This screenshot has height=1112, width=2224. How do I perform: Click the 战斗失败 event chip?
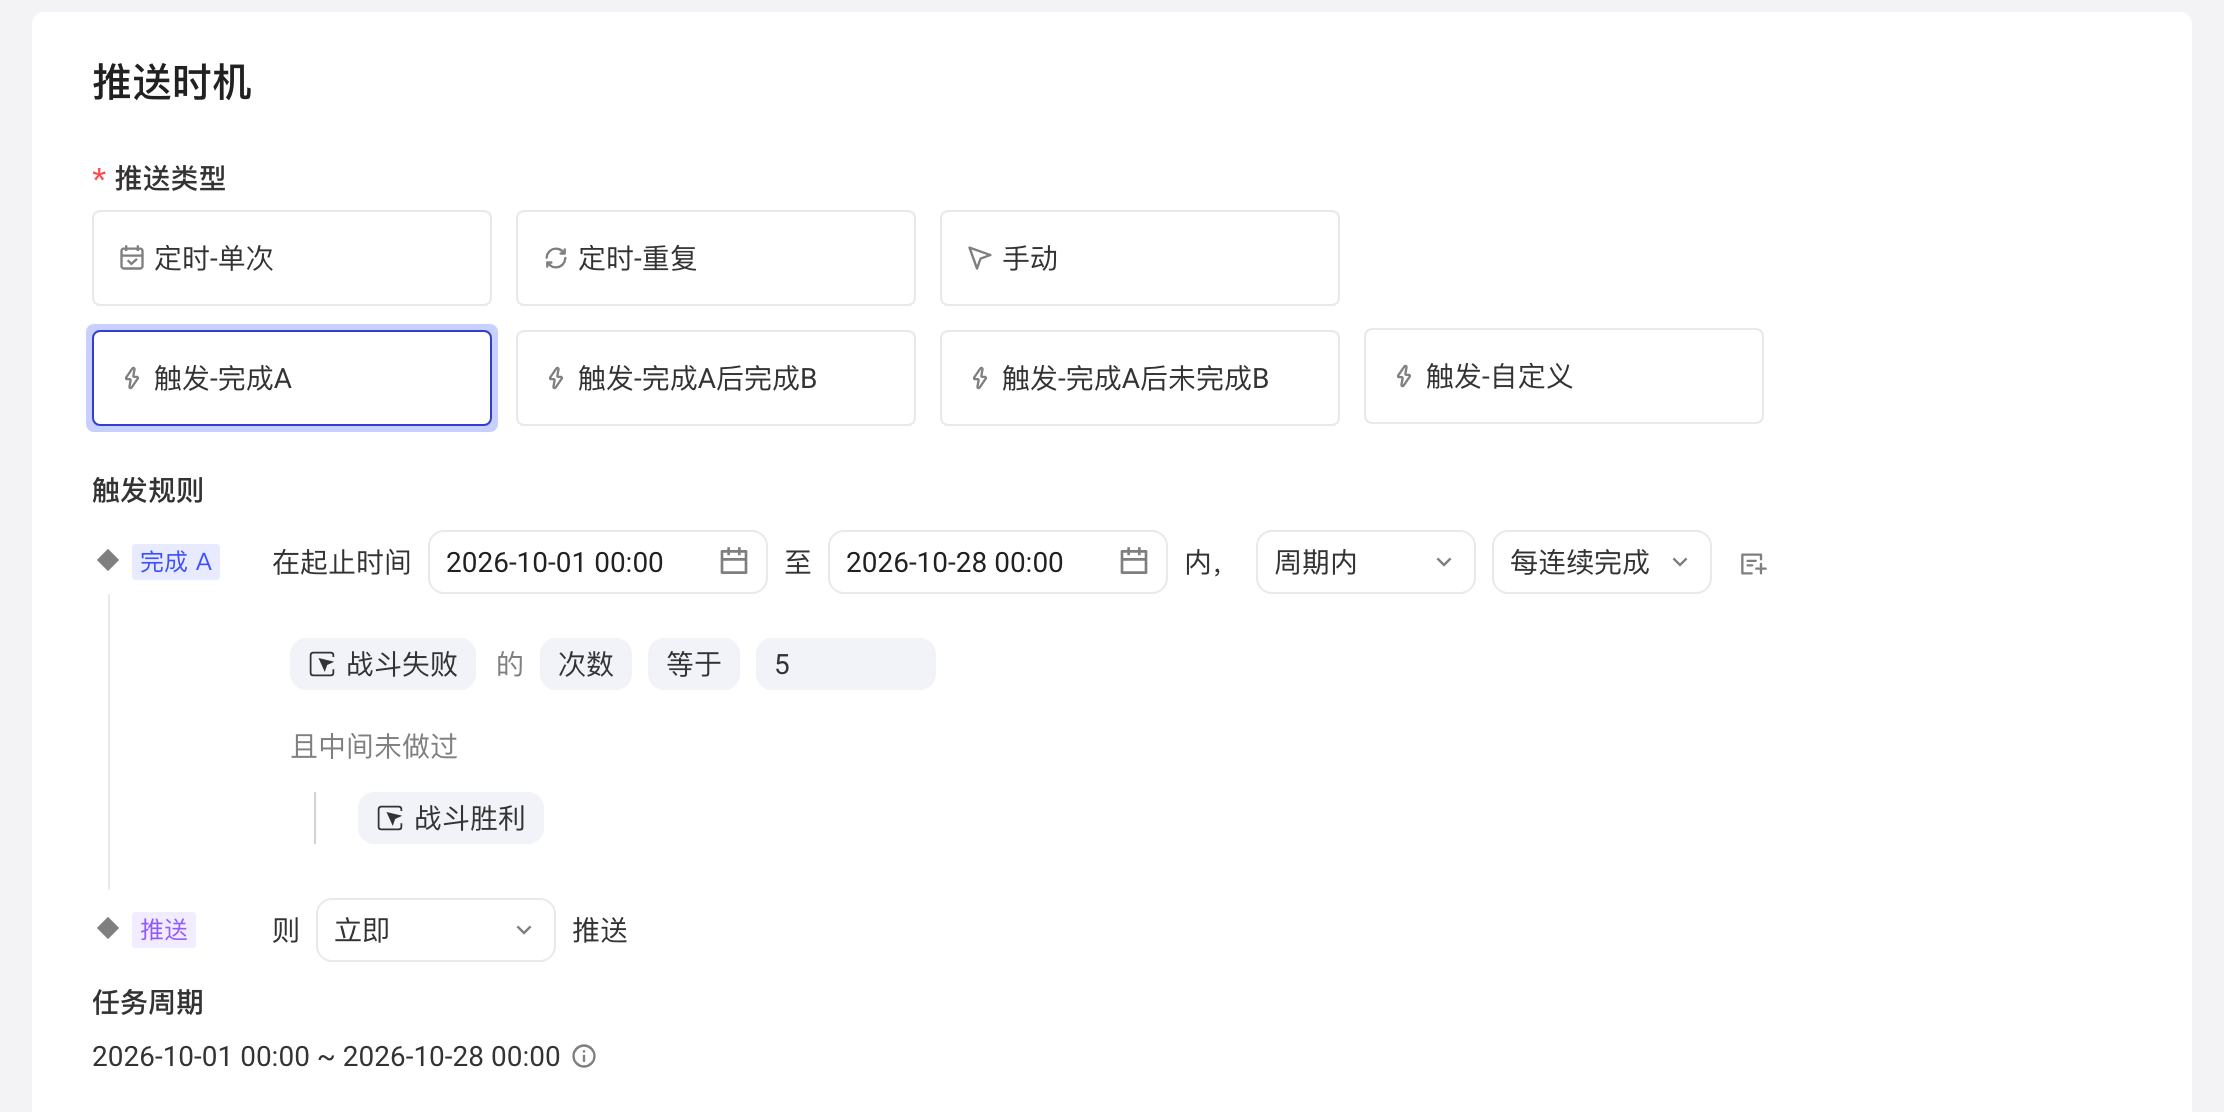tap(383, 664)
